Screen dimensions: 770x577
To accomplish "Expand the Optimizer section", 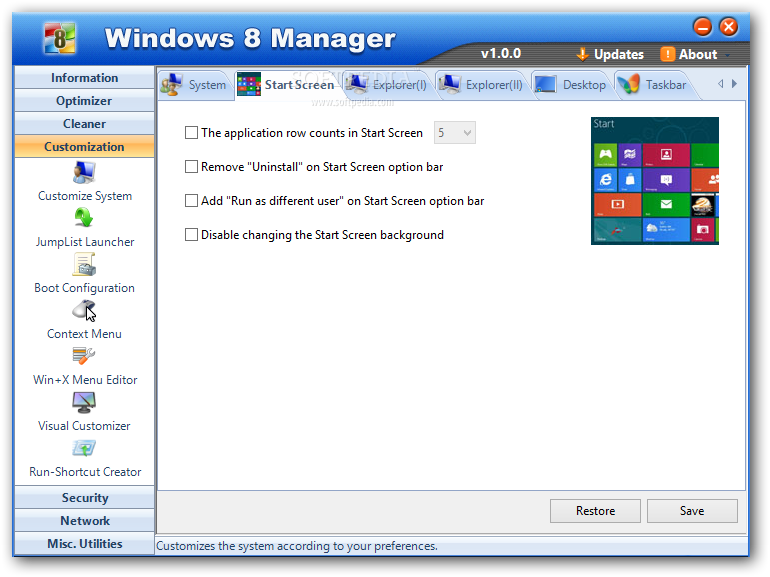I will point(84,101).
